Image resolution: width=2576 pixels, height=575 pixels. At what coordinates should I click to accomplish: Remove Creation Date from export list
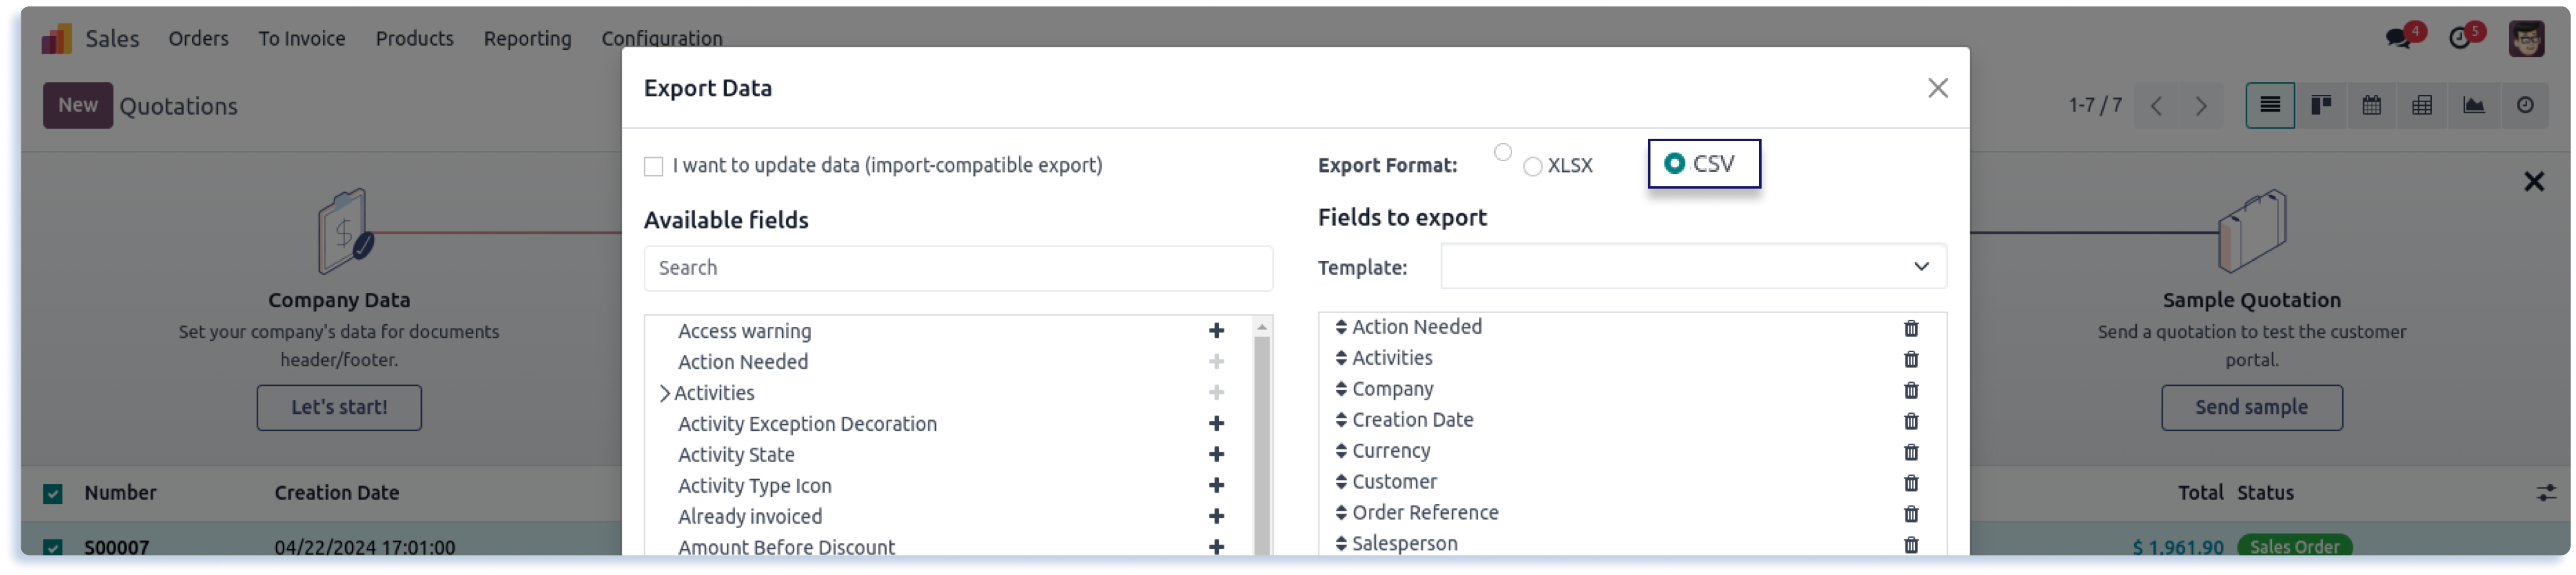click(1910, 421)
